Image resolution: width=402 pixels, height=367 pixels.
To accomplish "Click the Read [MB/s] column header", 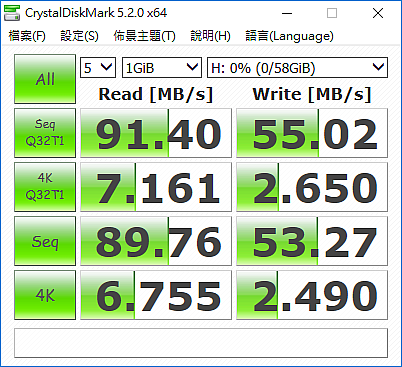I will coord(156,94).
